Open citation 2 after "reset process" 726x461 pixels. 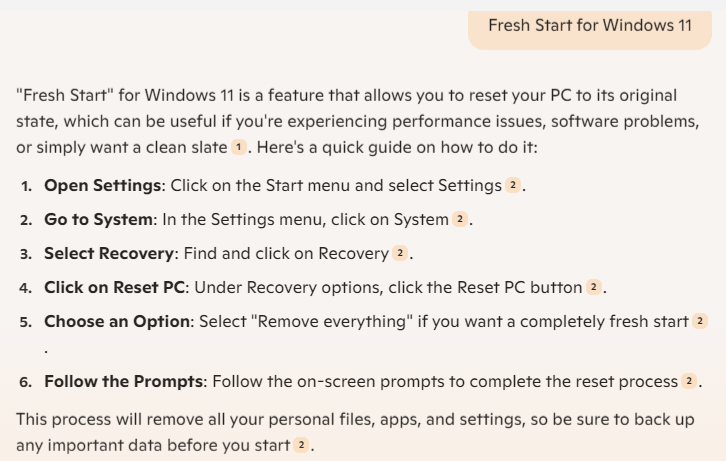pos(689,381)
